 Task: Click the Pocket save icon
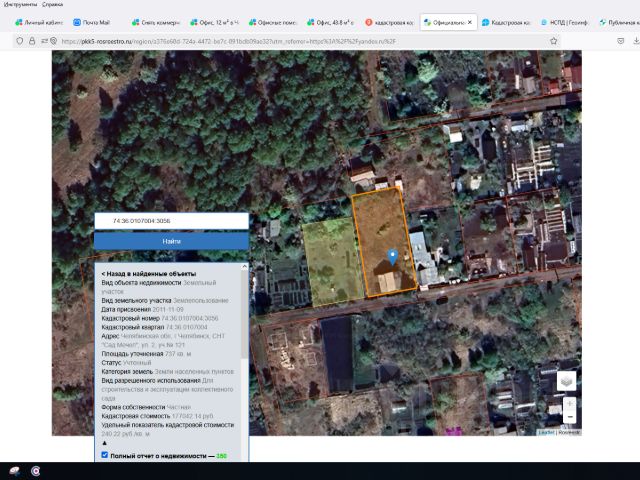click(x=620, y=41)
